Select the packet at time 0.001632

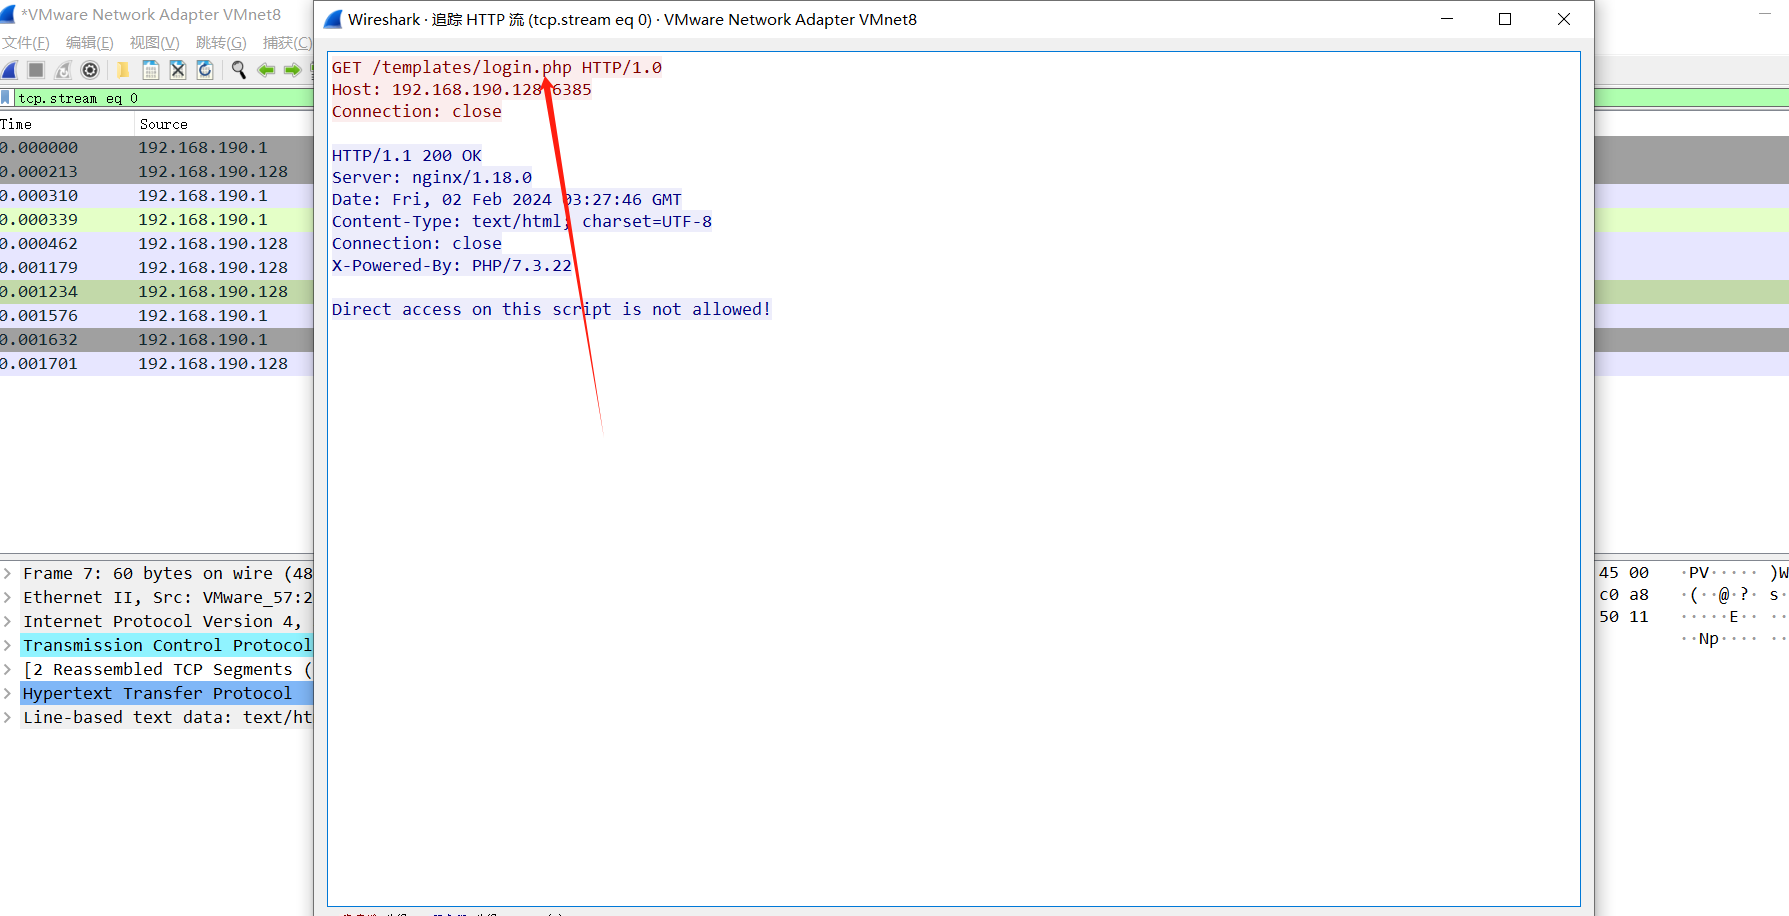tap(157, 339)
